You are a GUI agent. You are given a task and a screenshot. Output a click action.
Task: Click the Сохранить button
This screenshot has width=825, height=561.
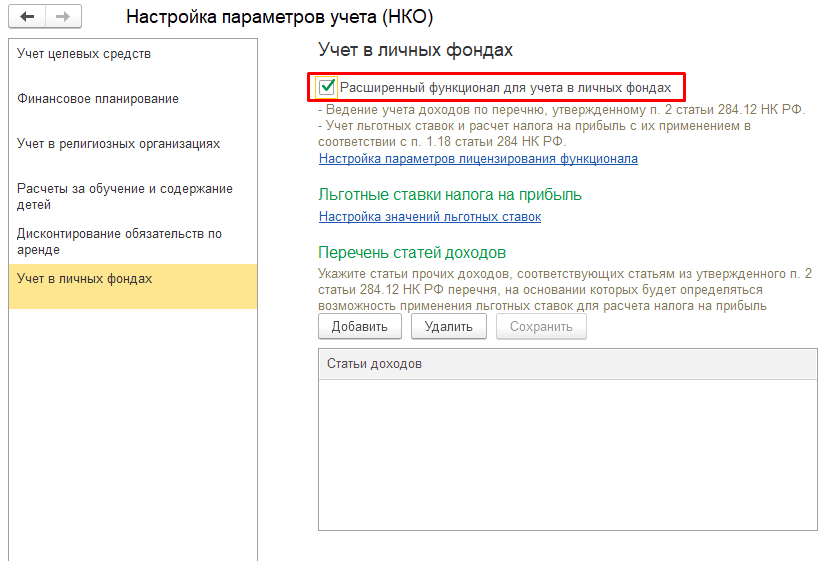click(x=541, y=327)
